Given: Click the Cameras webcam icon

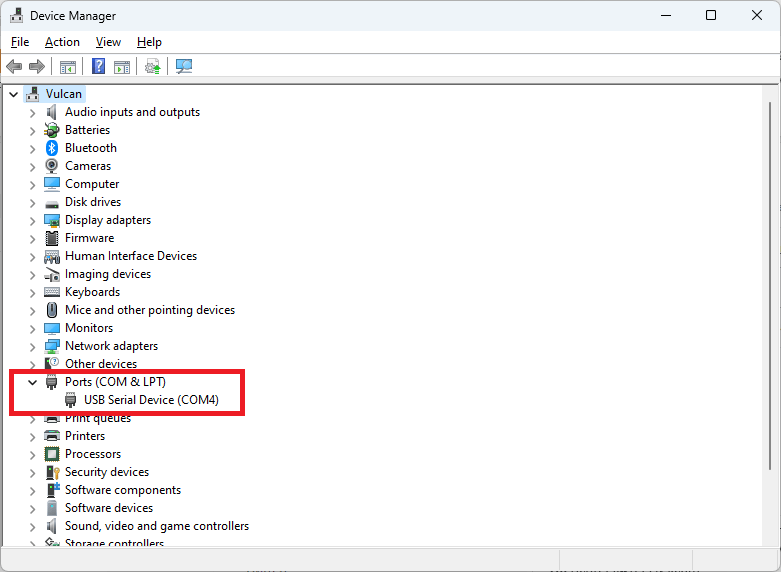Looking at the screenshot, I should point(52,166).
